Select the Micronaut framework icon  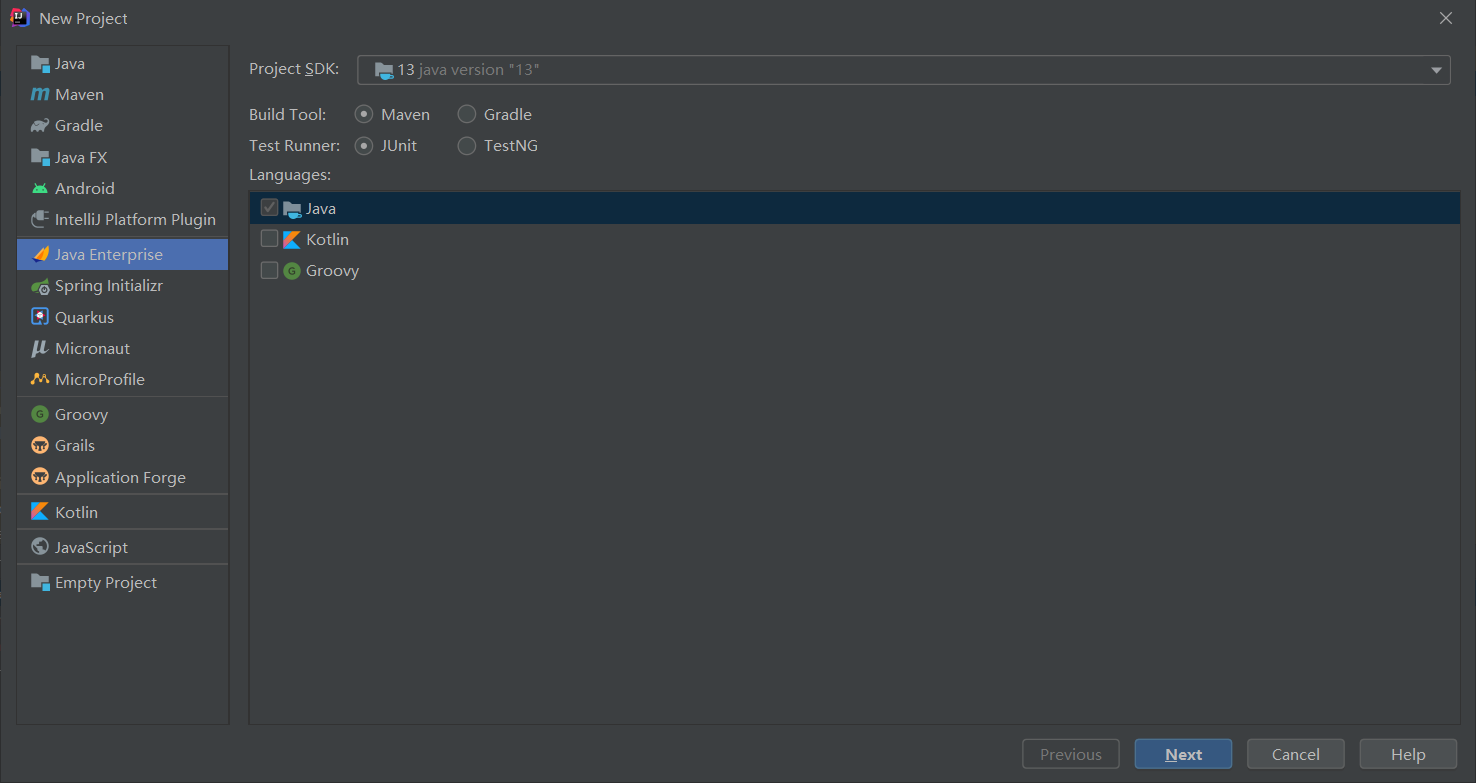click(x=92, y=348)
